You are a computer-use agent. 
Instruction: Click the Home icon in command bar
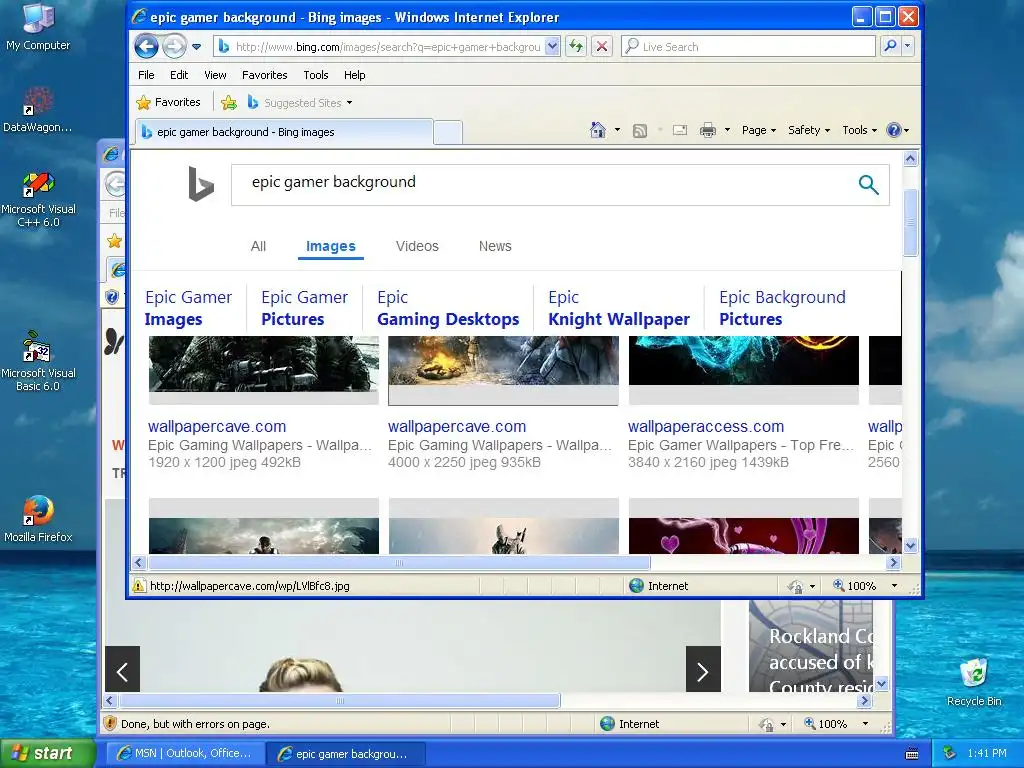(x=598, y=130)
